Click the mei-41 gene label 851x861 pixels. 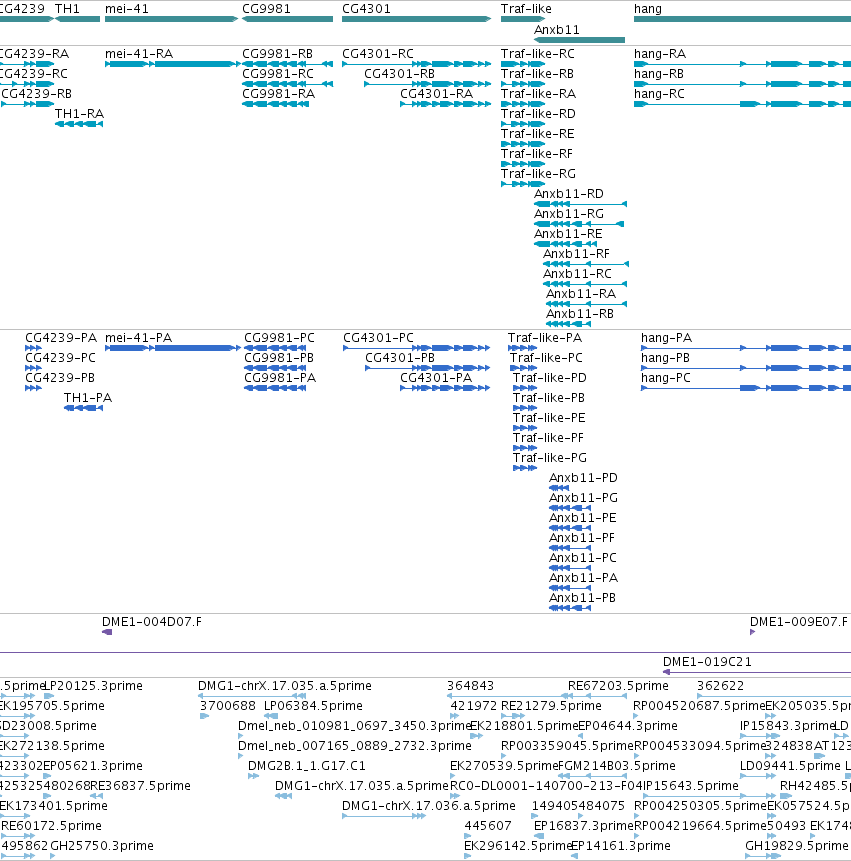click(x=126, y=9)
